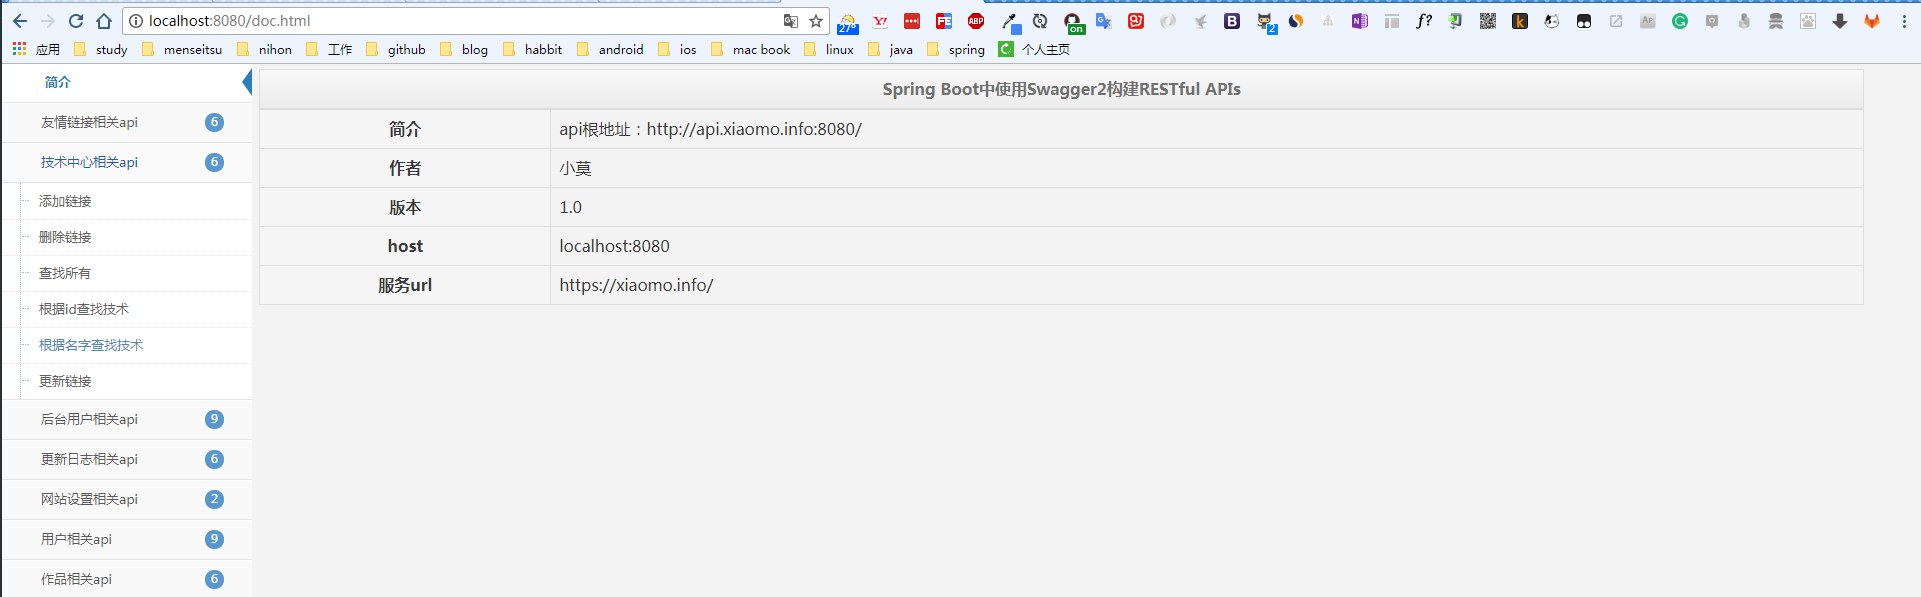Screen dimensions: 1921x597
Task: Click the localhost:8080 host value
Action: 614,246
